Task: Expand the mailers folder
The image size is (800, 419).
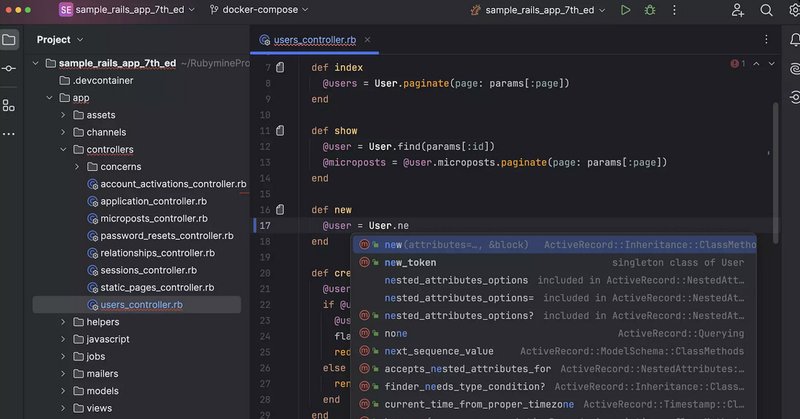Action: (63, 374)
